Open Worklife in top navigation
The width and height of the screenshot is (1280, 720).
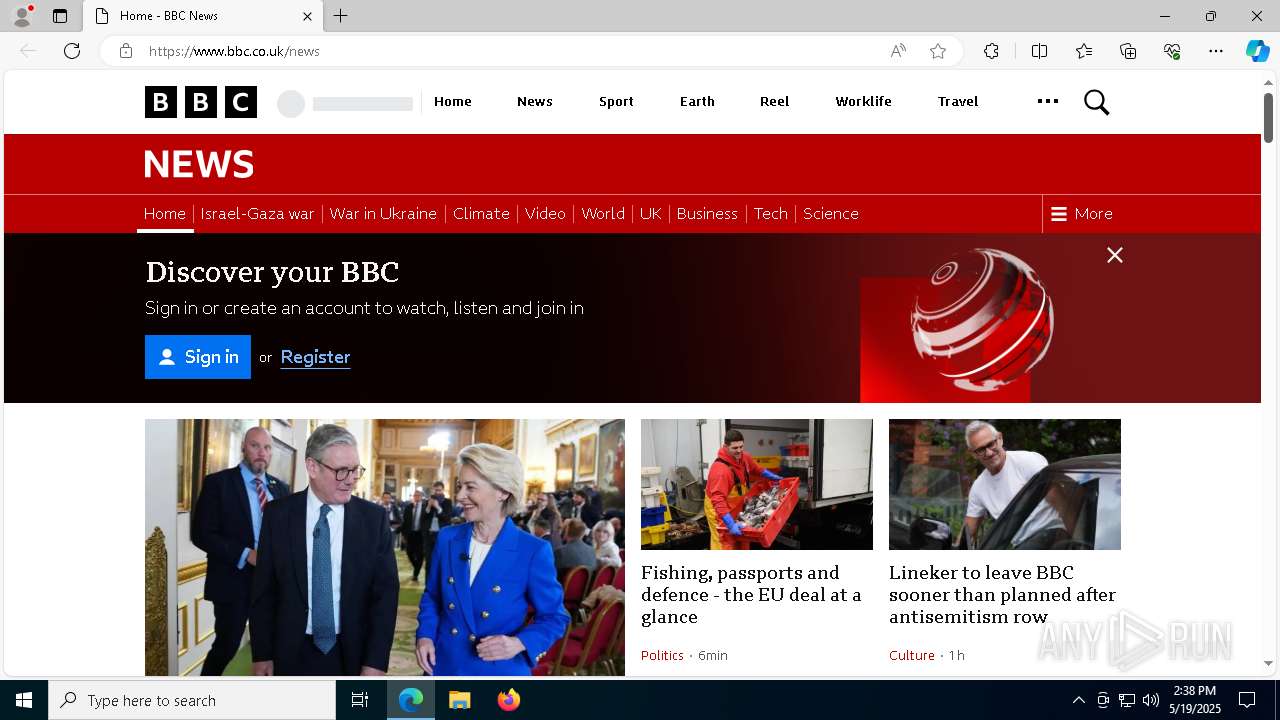(863, 101)
